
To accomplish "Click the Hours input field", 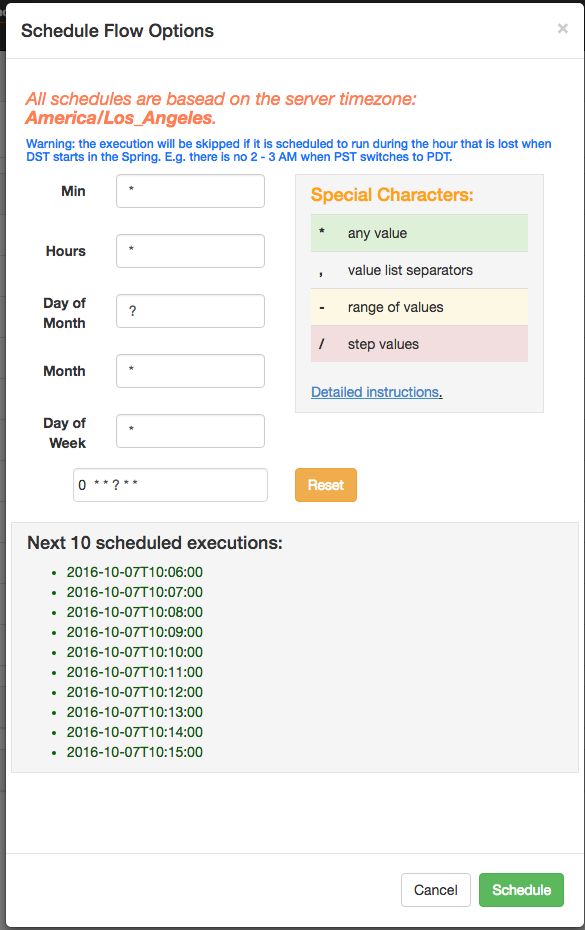I will click(190, 251).
